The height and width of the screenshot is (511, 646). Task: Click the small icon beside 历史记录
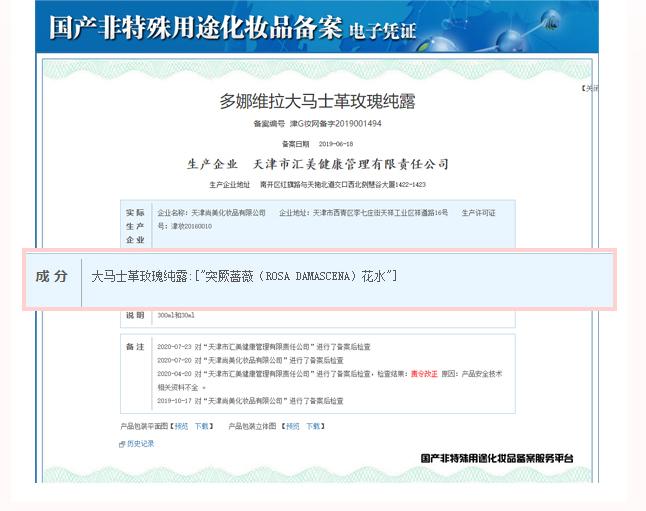click(122, 444)
